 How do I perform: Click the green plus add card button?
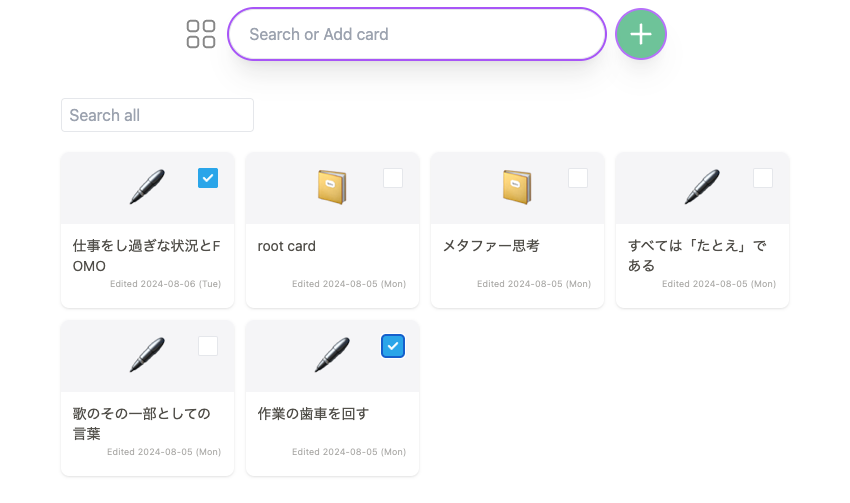[641, 34]
